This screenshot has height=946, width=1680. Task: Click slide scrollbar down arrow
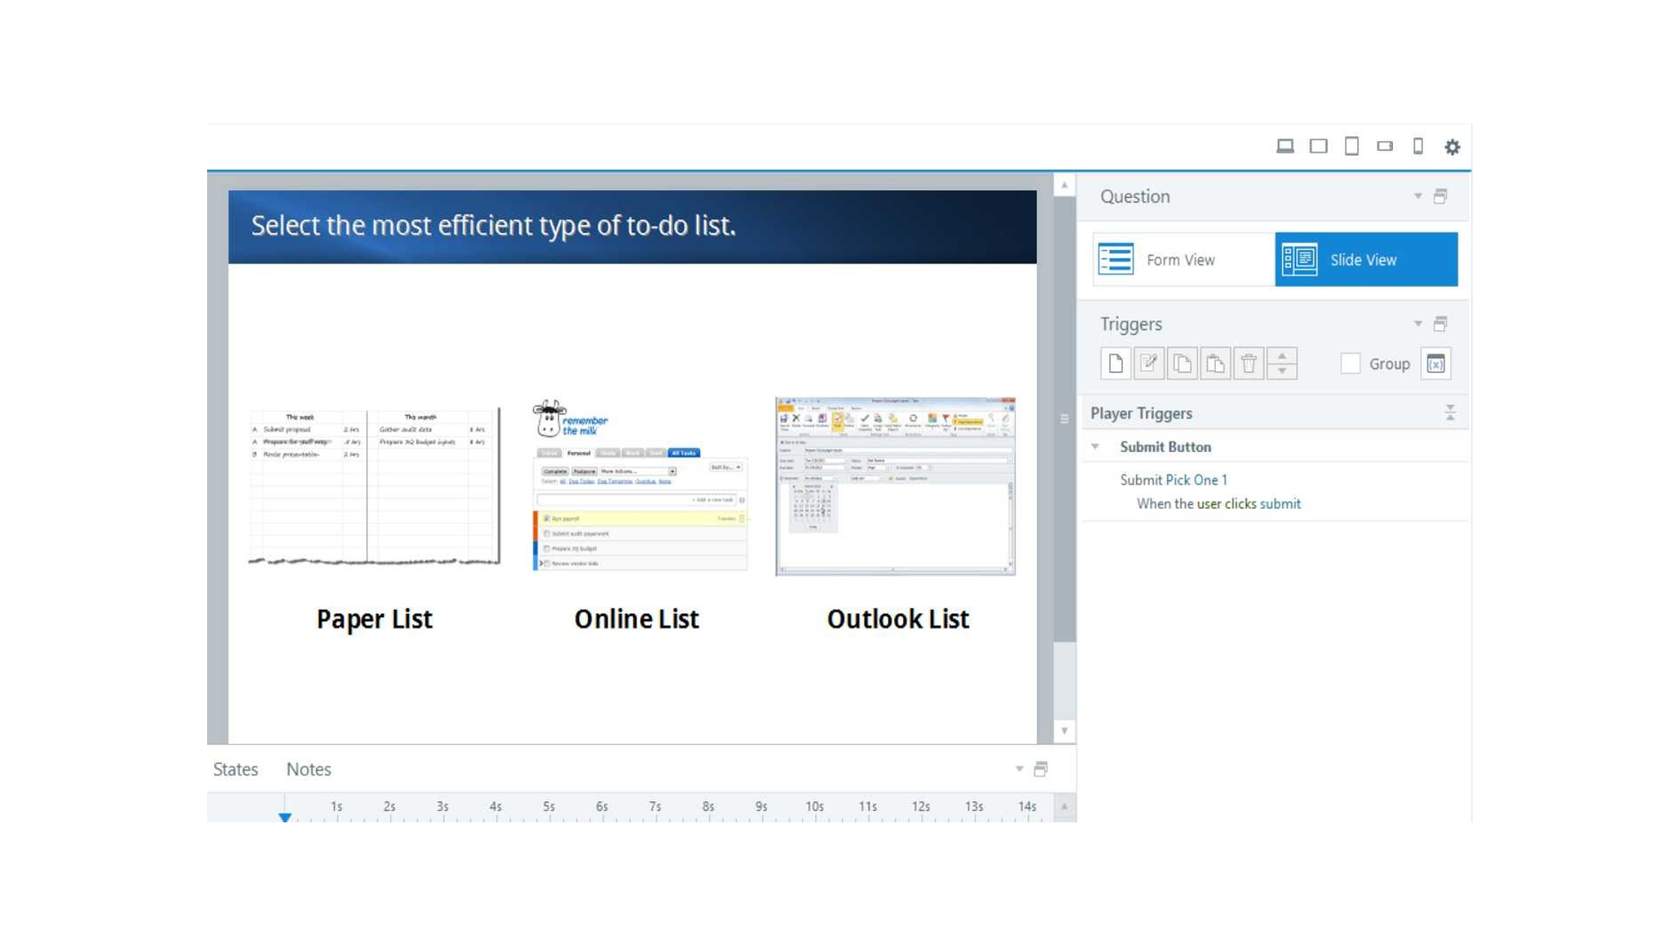(1064, 731)
